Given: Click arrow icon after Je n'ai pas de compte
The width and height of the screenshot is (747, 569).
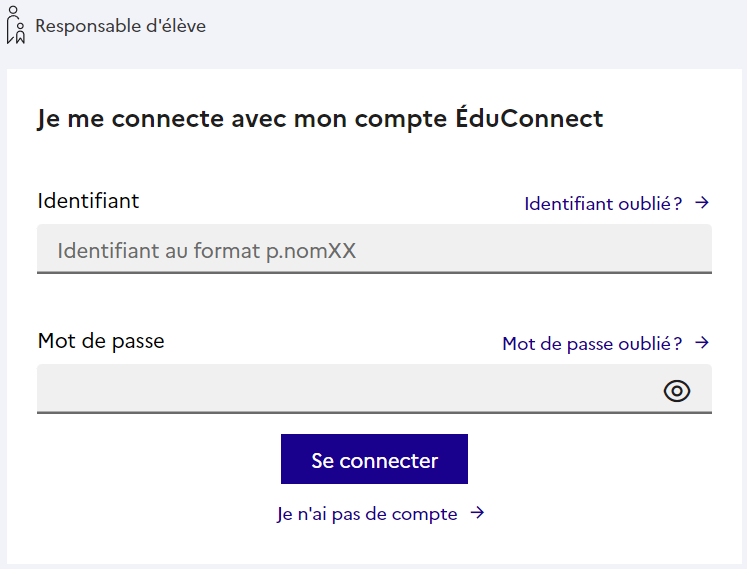Looking at the screenshot, I should click(x=477, y=513).
